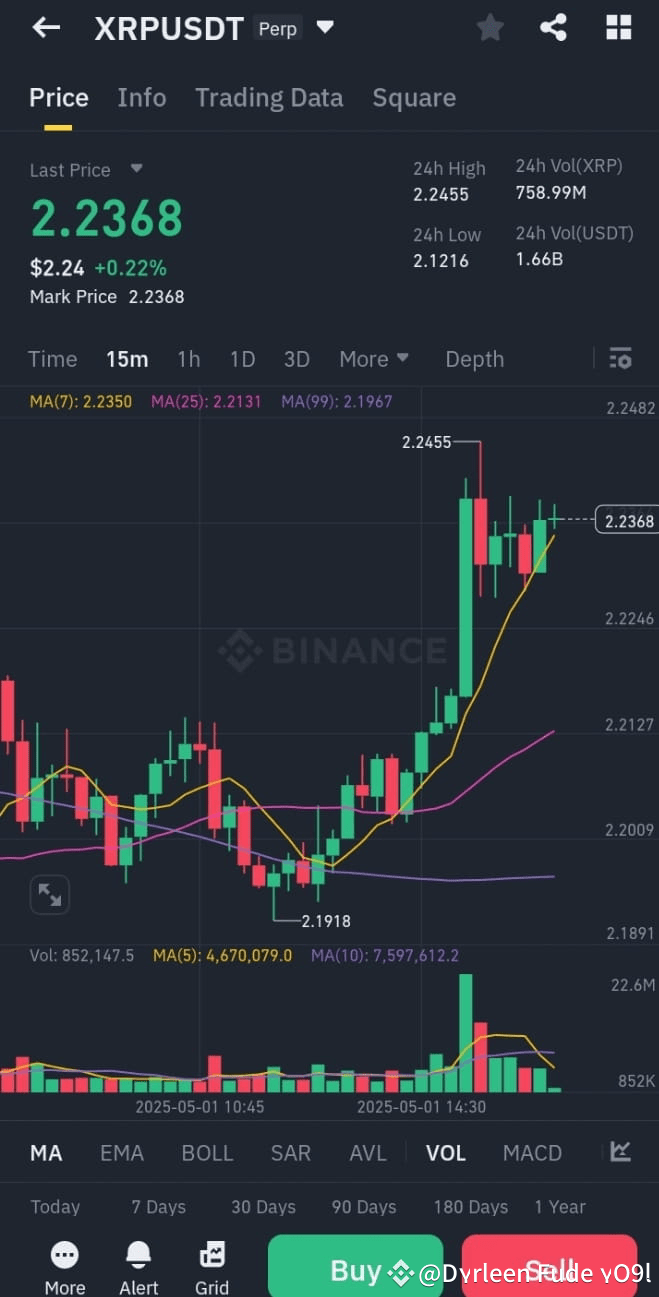Screen dimensions: 659x1297
Task: Select the 1 Year range filter
Action: tap(560, 1207)
